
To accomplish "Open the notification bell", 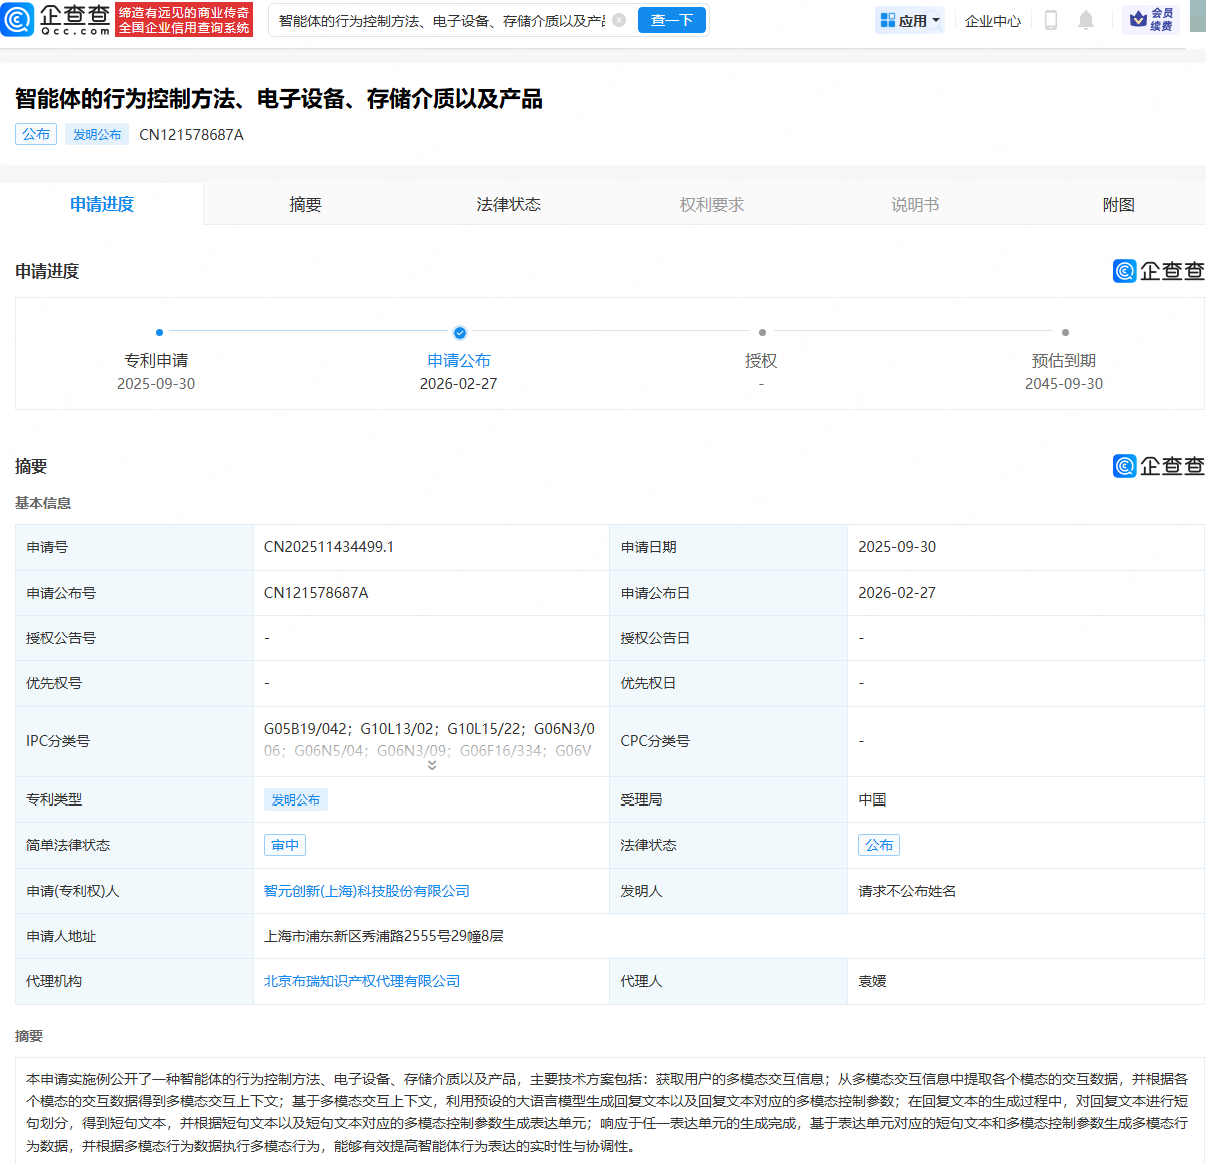I will [1086, 20].
